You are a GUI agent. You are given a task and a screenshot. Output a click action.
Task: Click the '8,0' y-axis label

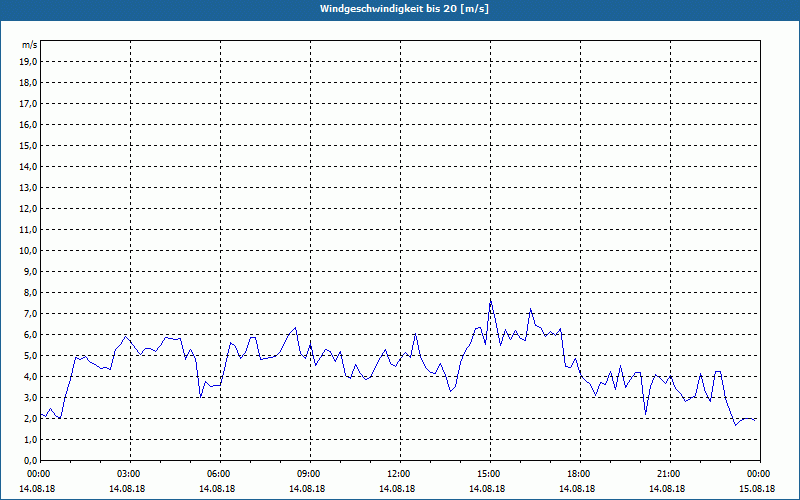(x=30, y=292)
